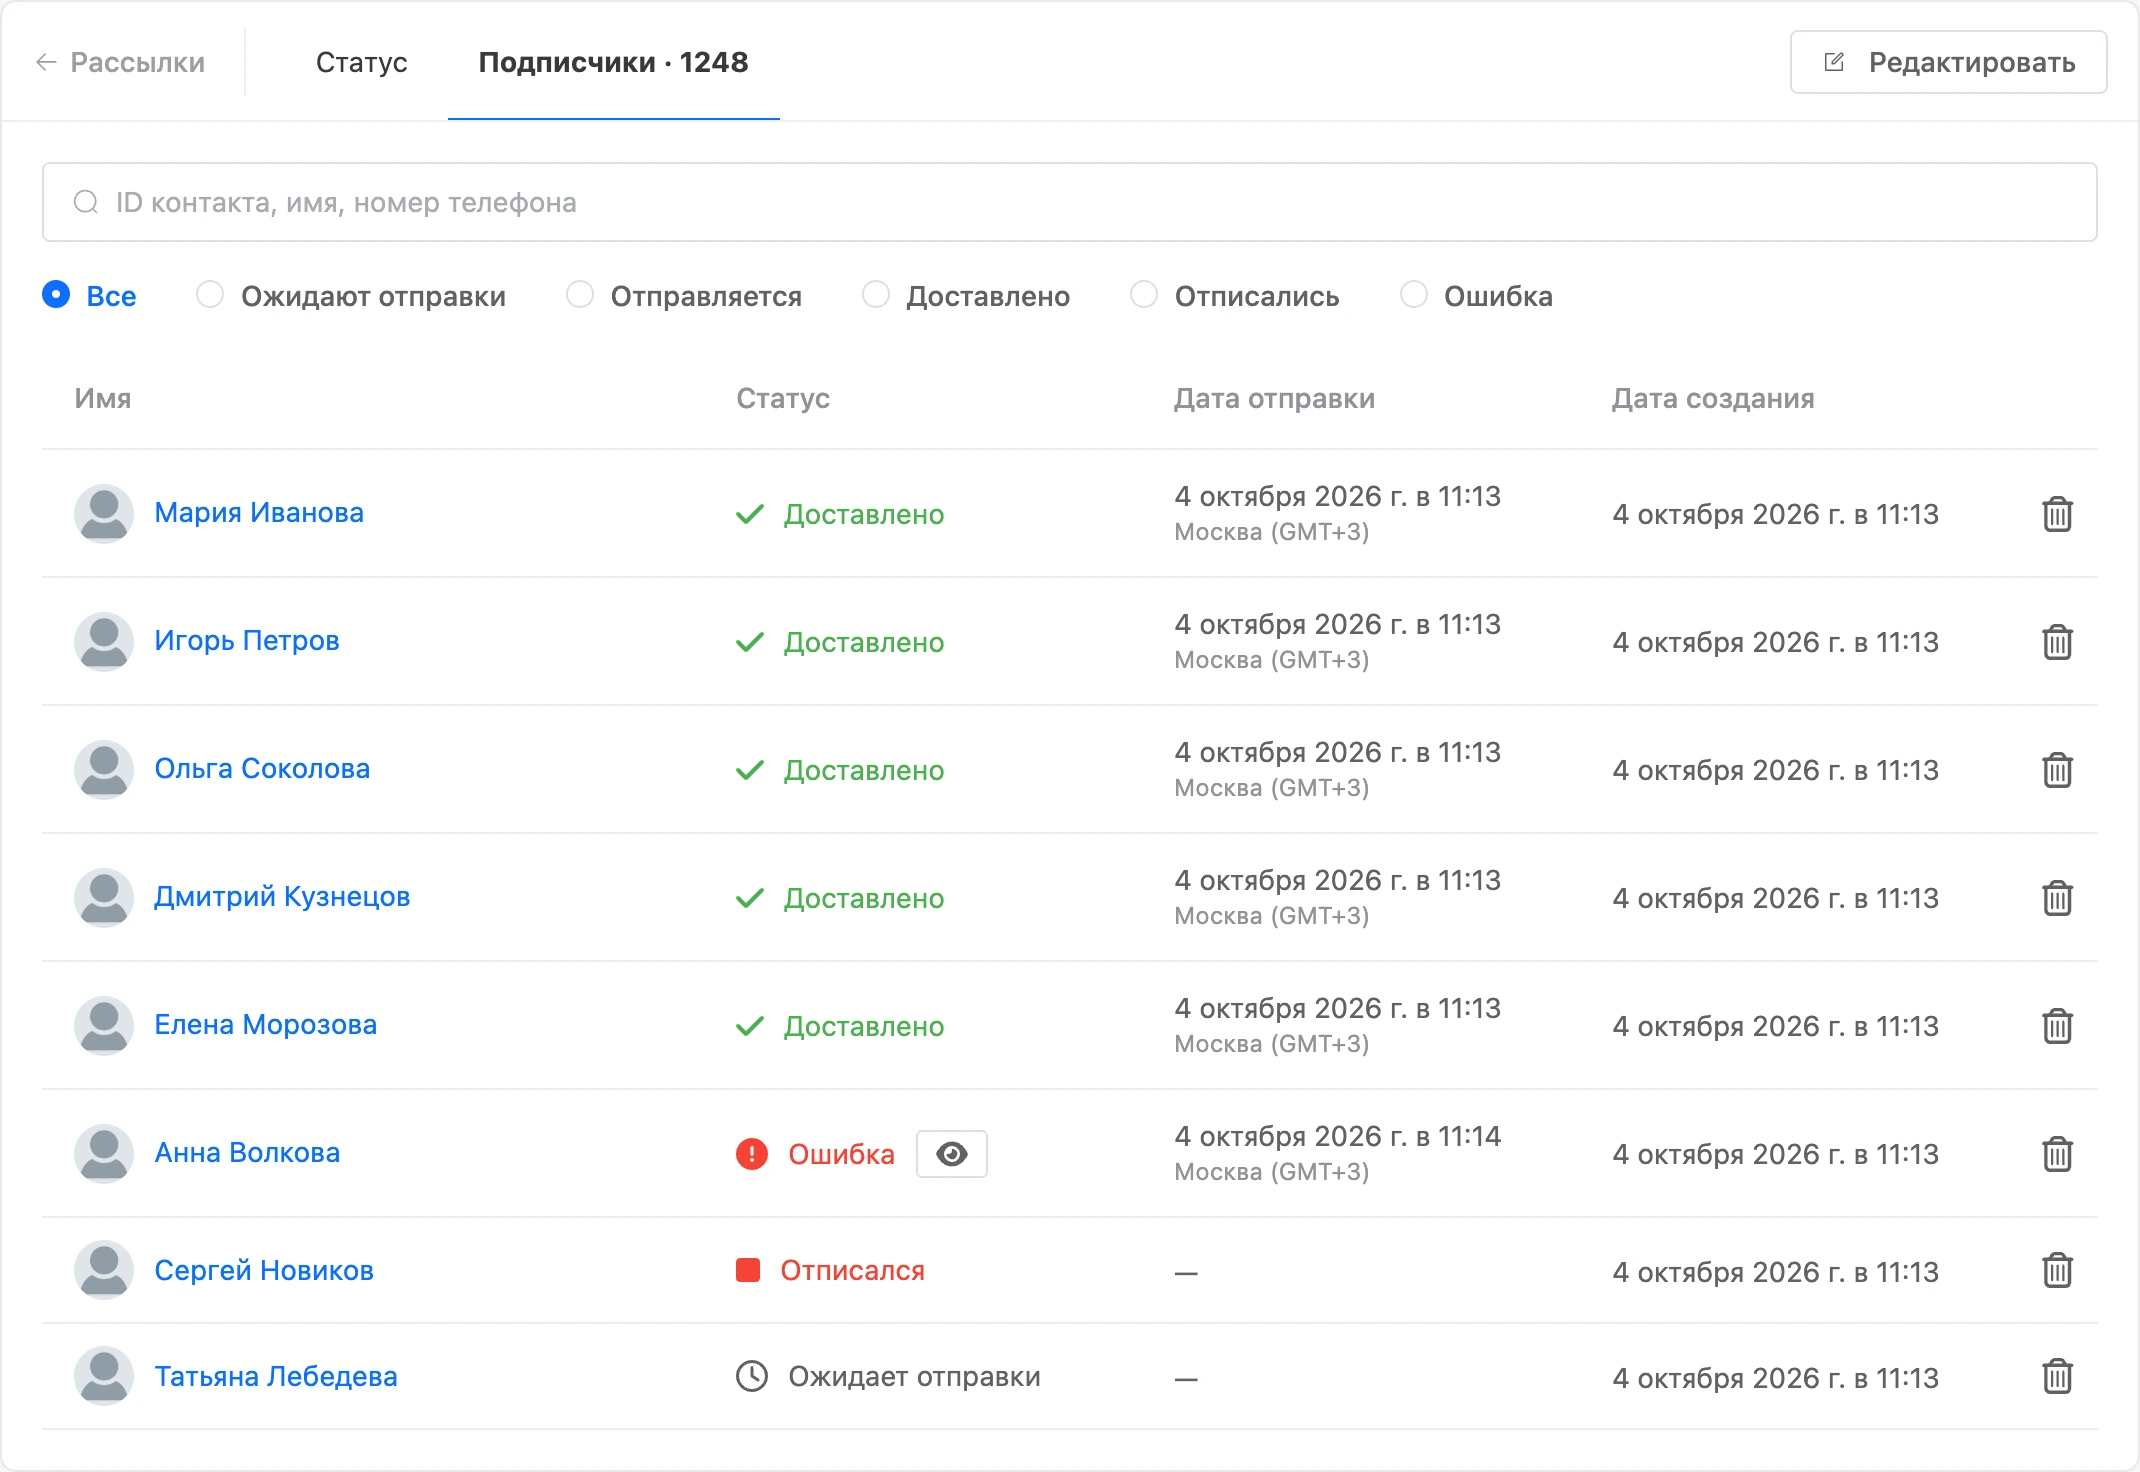Go back to Рассылки
This screenshot has width=2140, height=1472.
pos(120,62)
